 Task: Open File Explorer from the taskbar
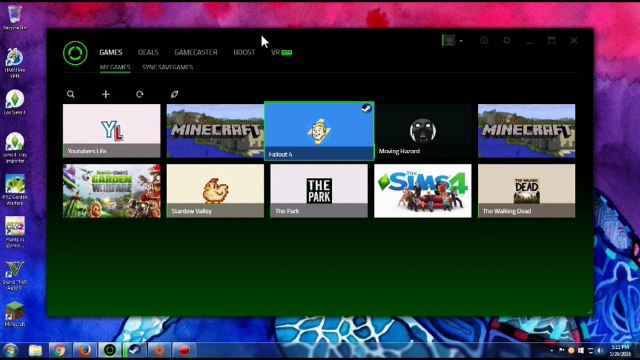35,351
